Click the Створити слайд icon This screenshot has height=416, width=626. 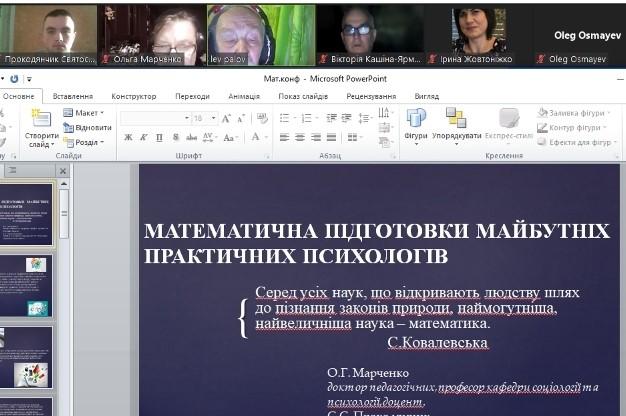(x=42, y=119)
